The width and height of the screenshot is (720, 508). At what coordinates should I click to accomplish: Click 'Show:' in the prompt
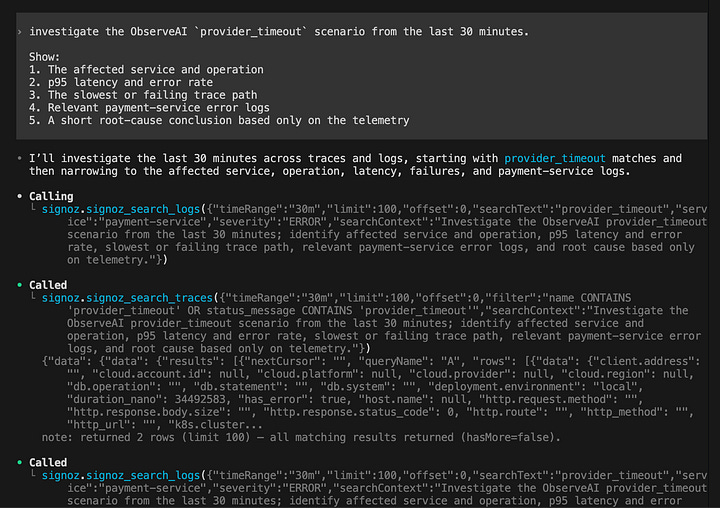tap(45, 57)
